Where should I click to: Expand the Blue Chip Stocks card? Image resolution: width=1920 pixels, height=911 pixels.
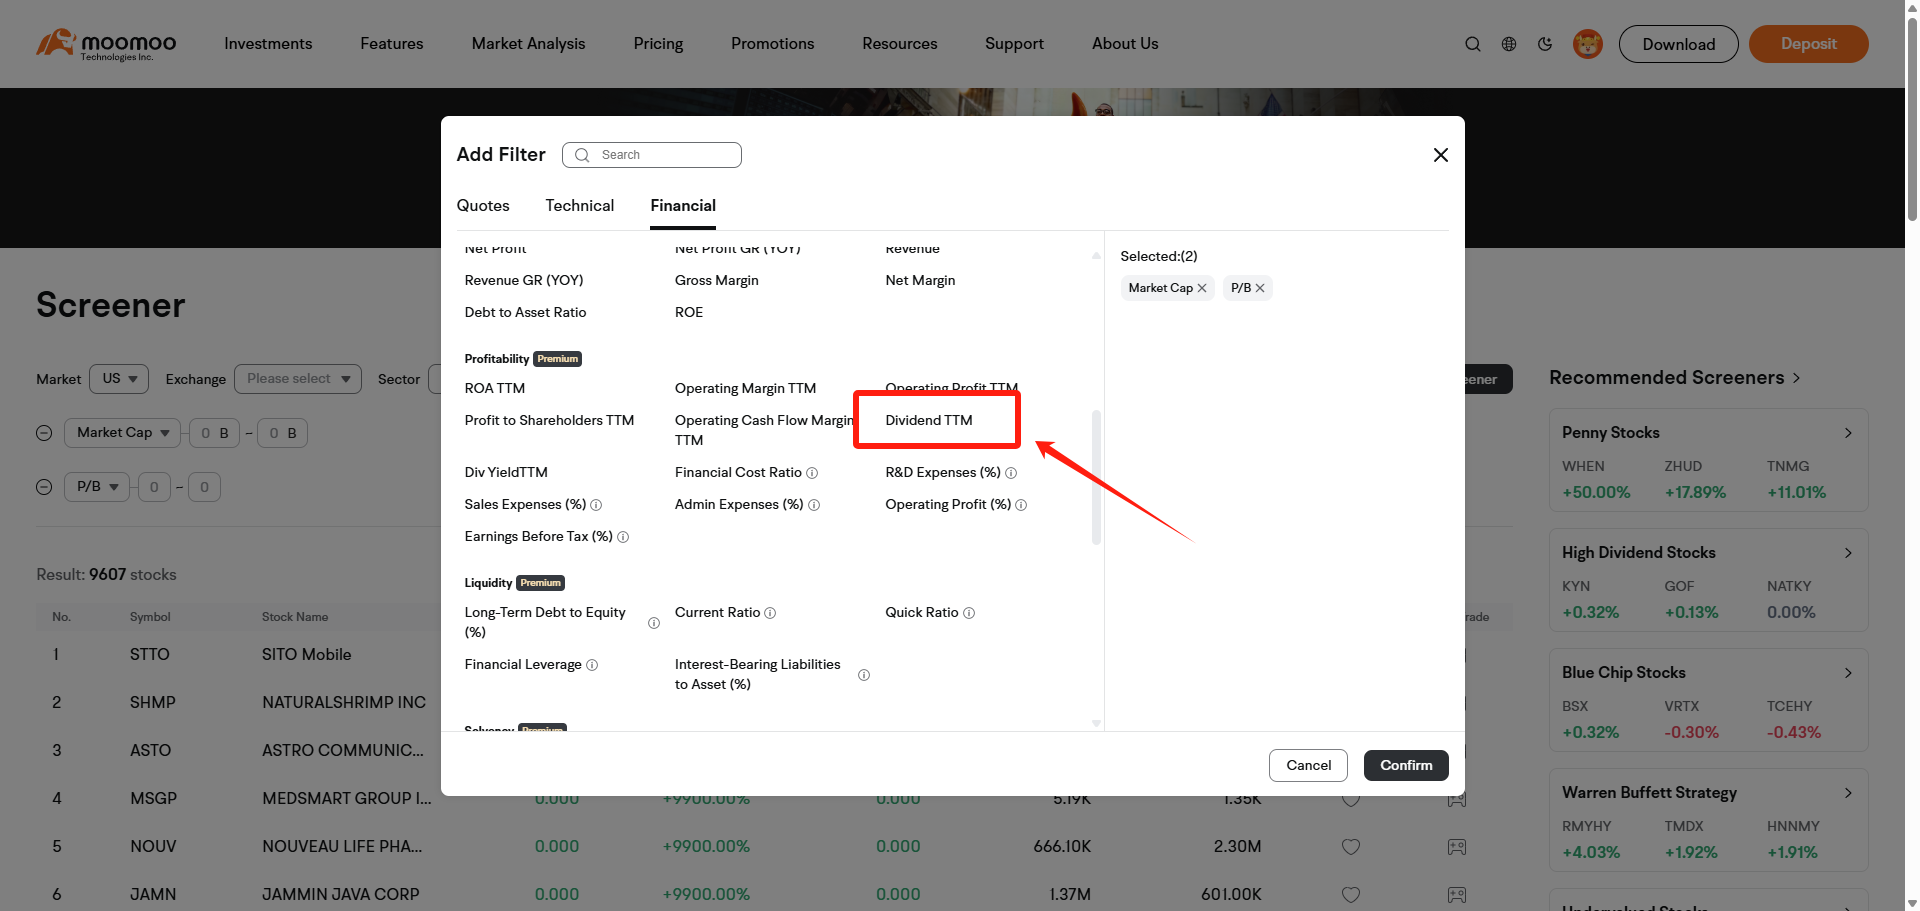coord(1848,673)
